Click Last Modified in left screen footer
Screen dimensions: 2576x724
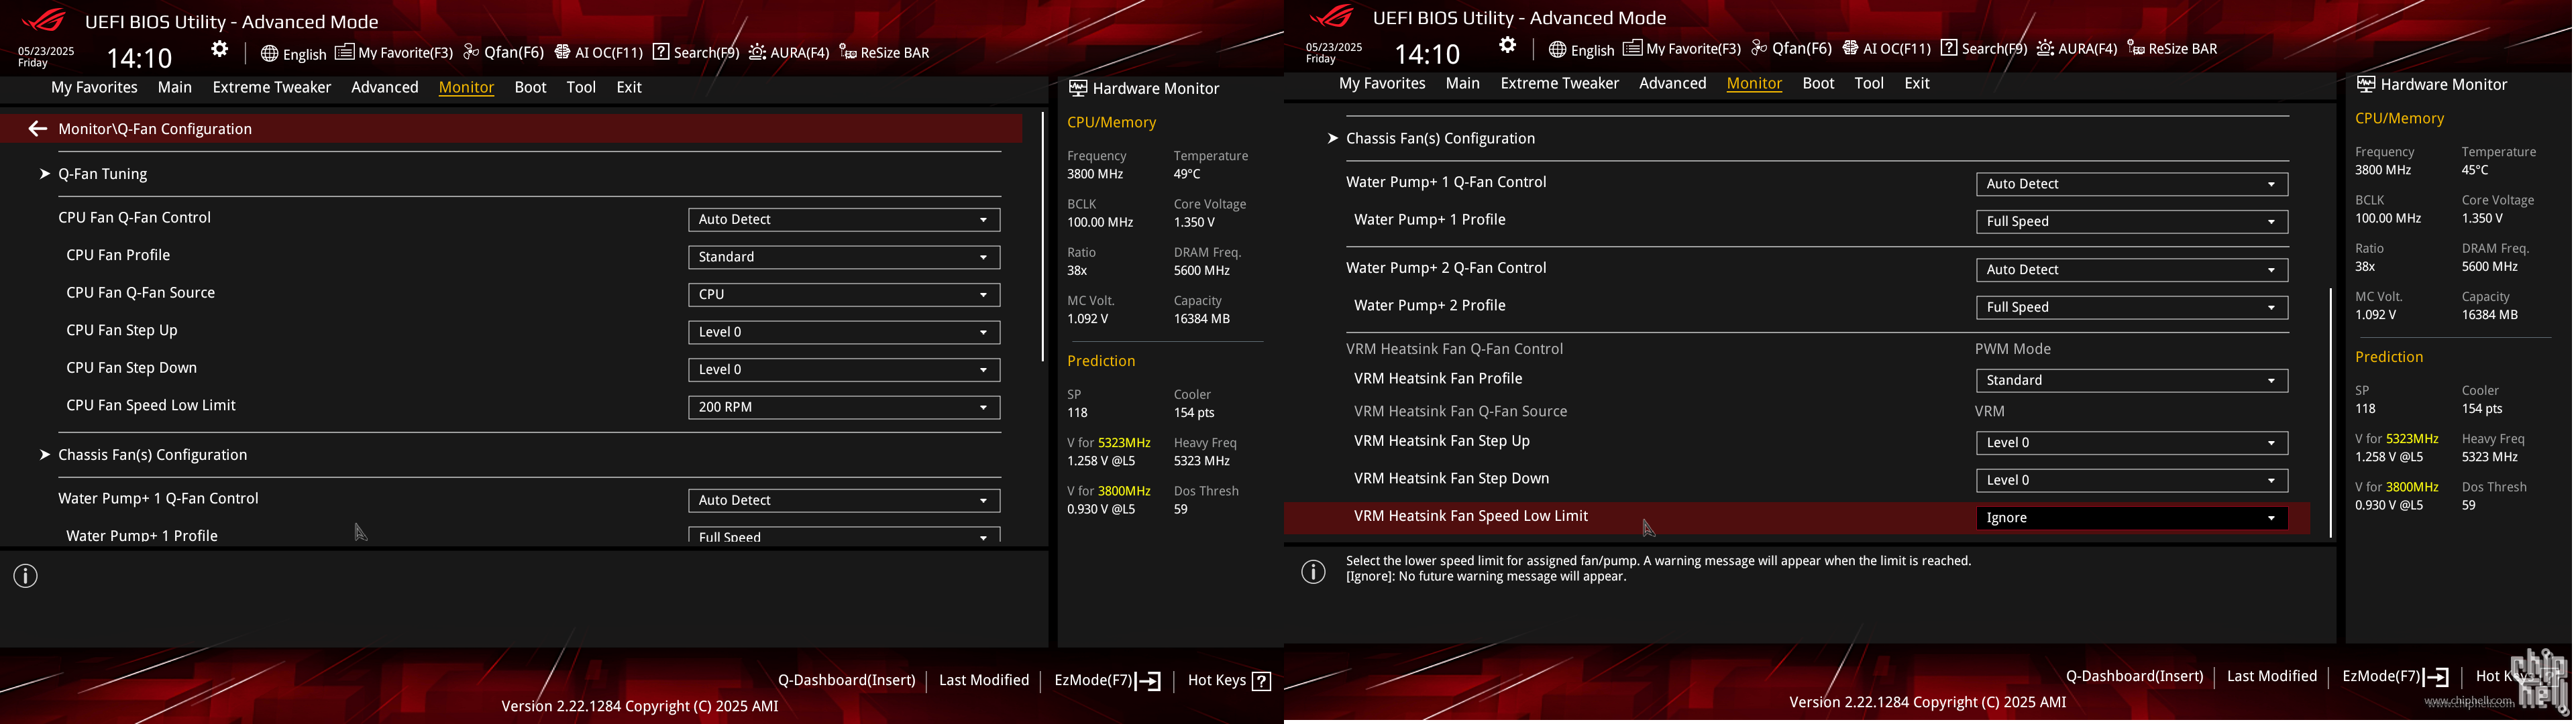(x=984, y=680)
